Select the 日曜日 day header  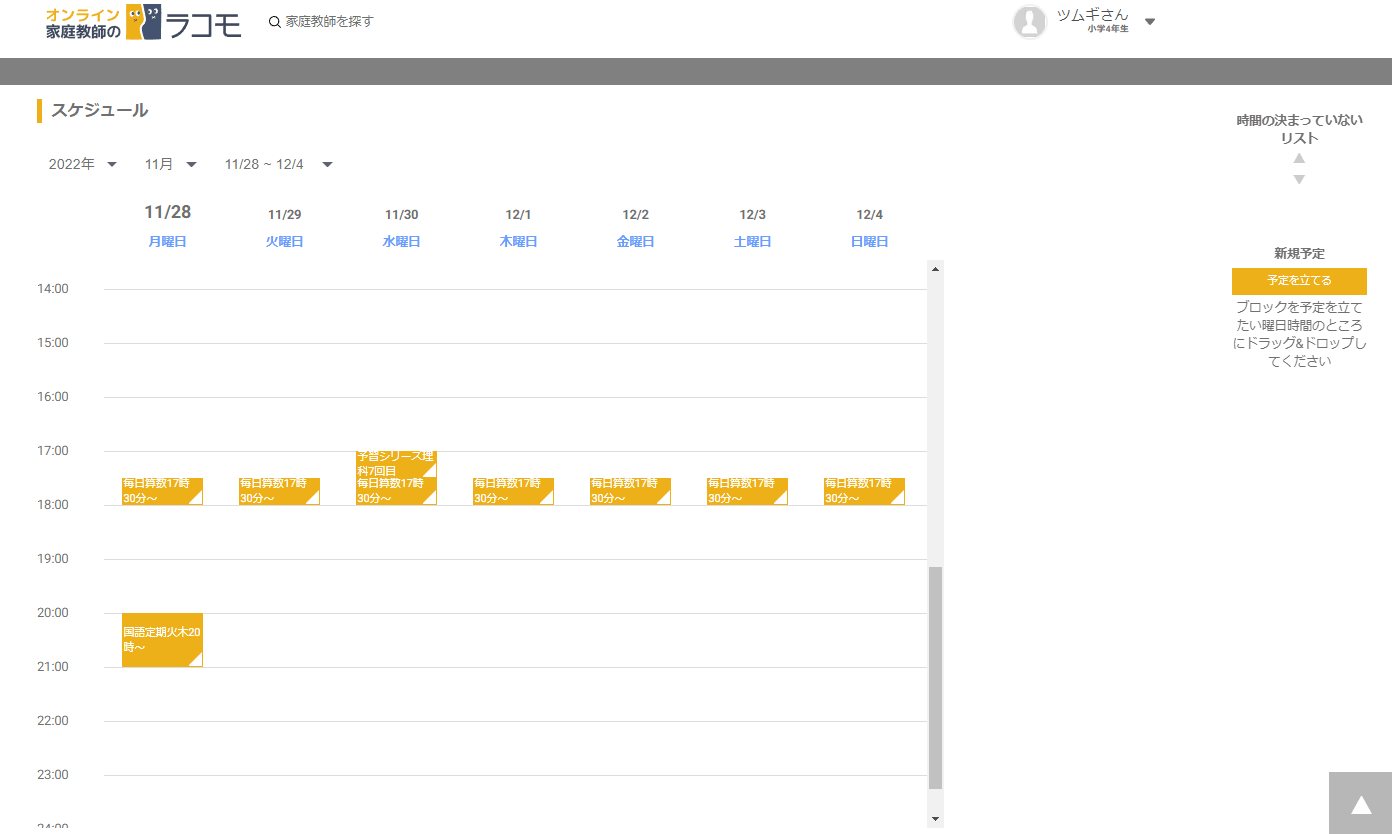pos(869,242)
